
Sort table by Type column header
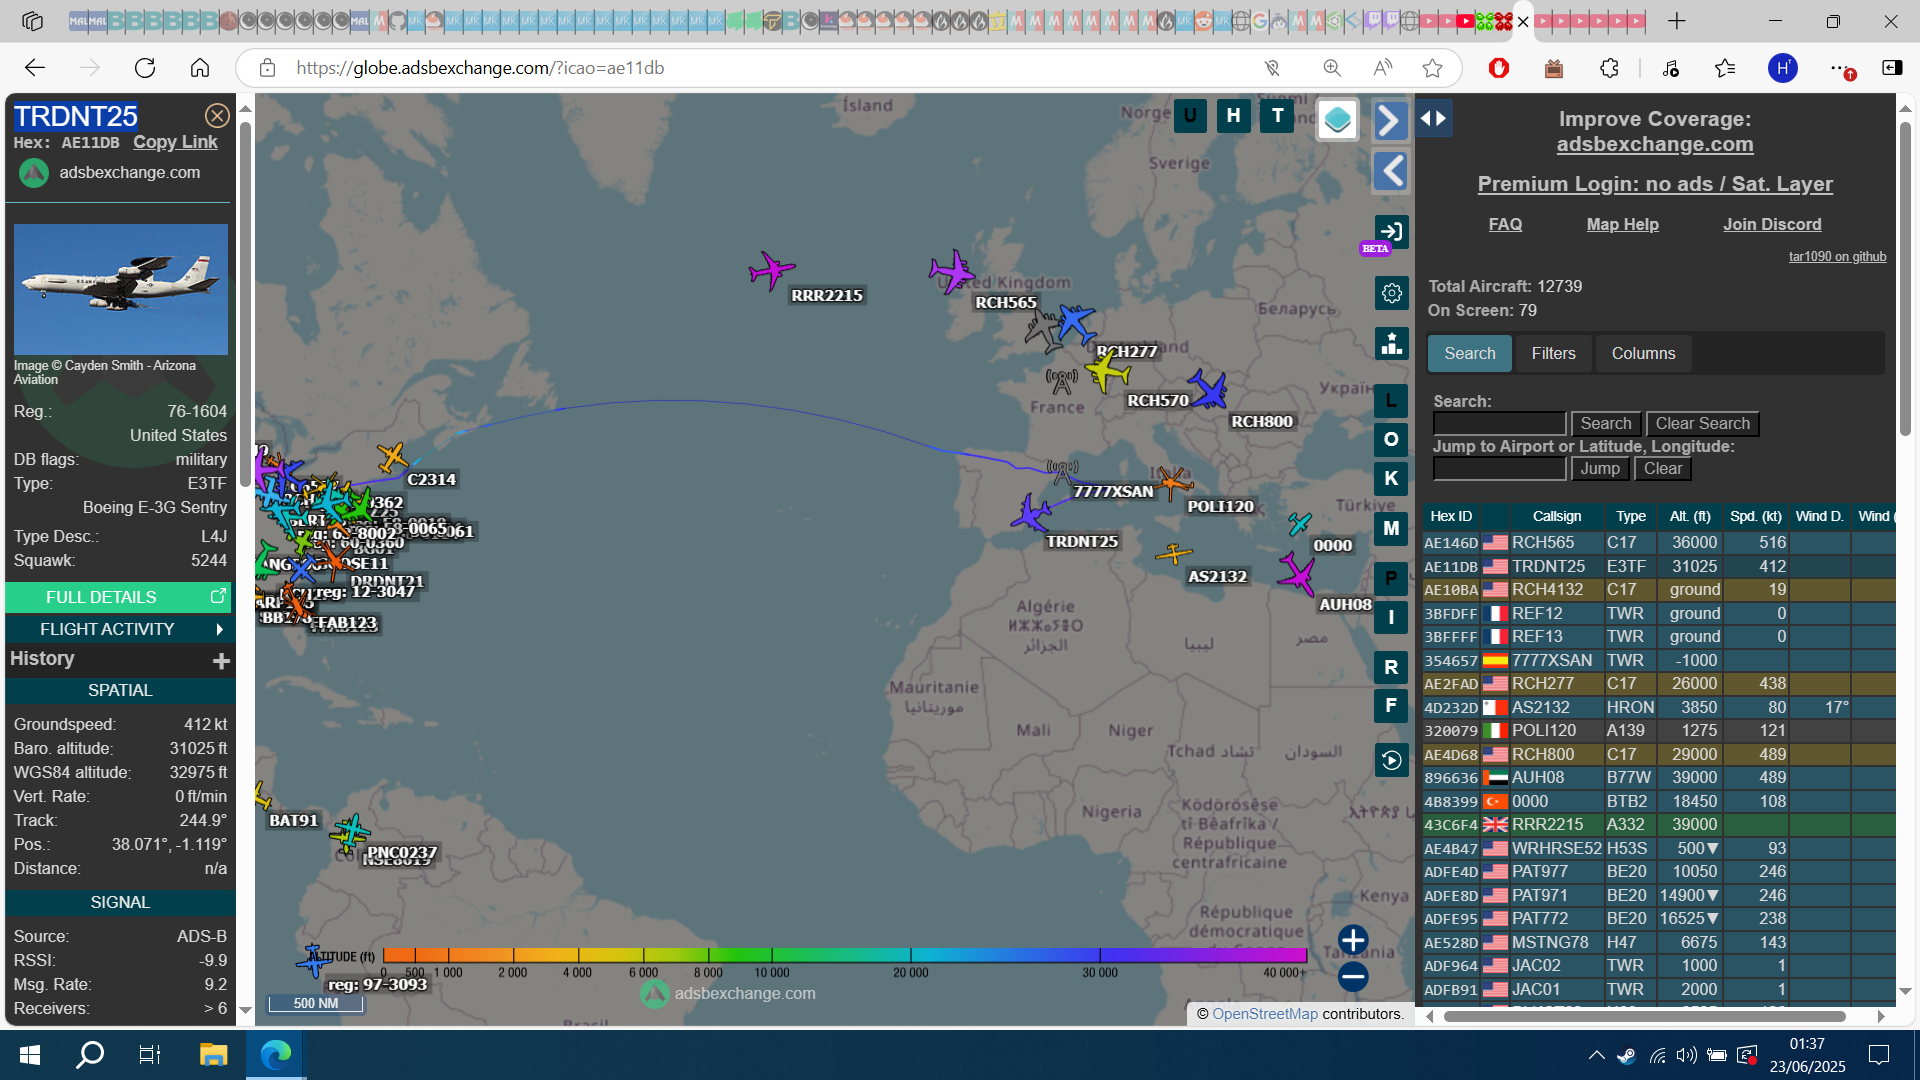(x=1631, y=517)
